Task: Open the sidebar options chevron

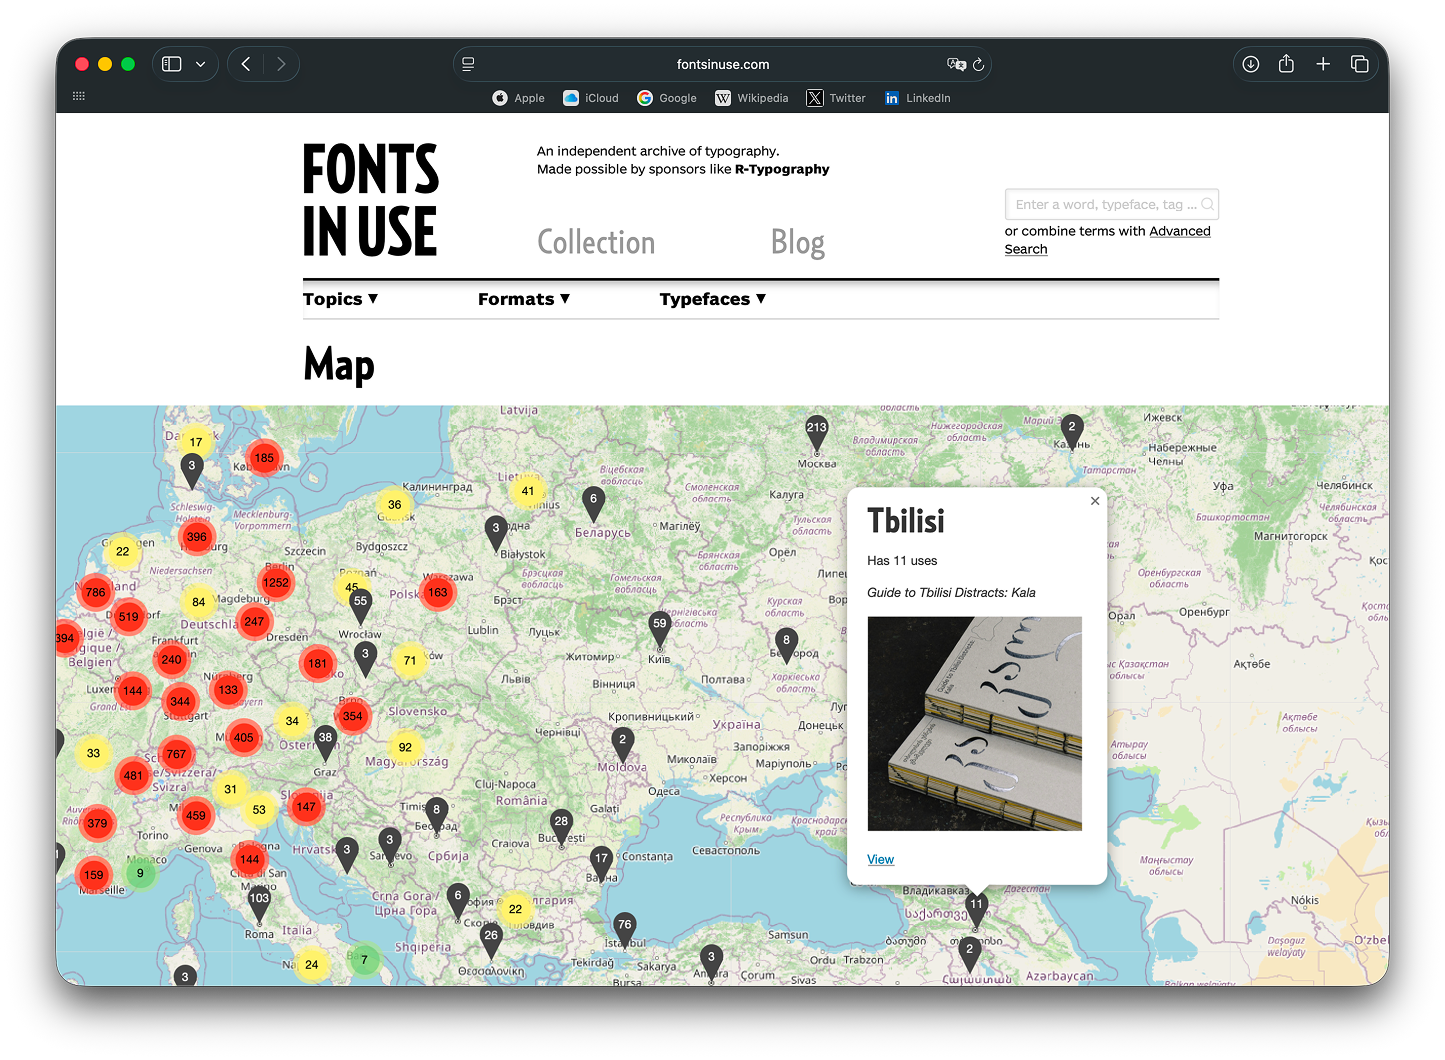Action: [200, 64]
